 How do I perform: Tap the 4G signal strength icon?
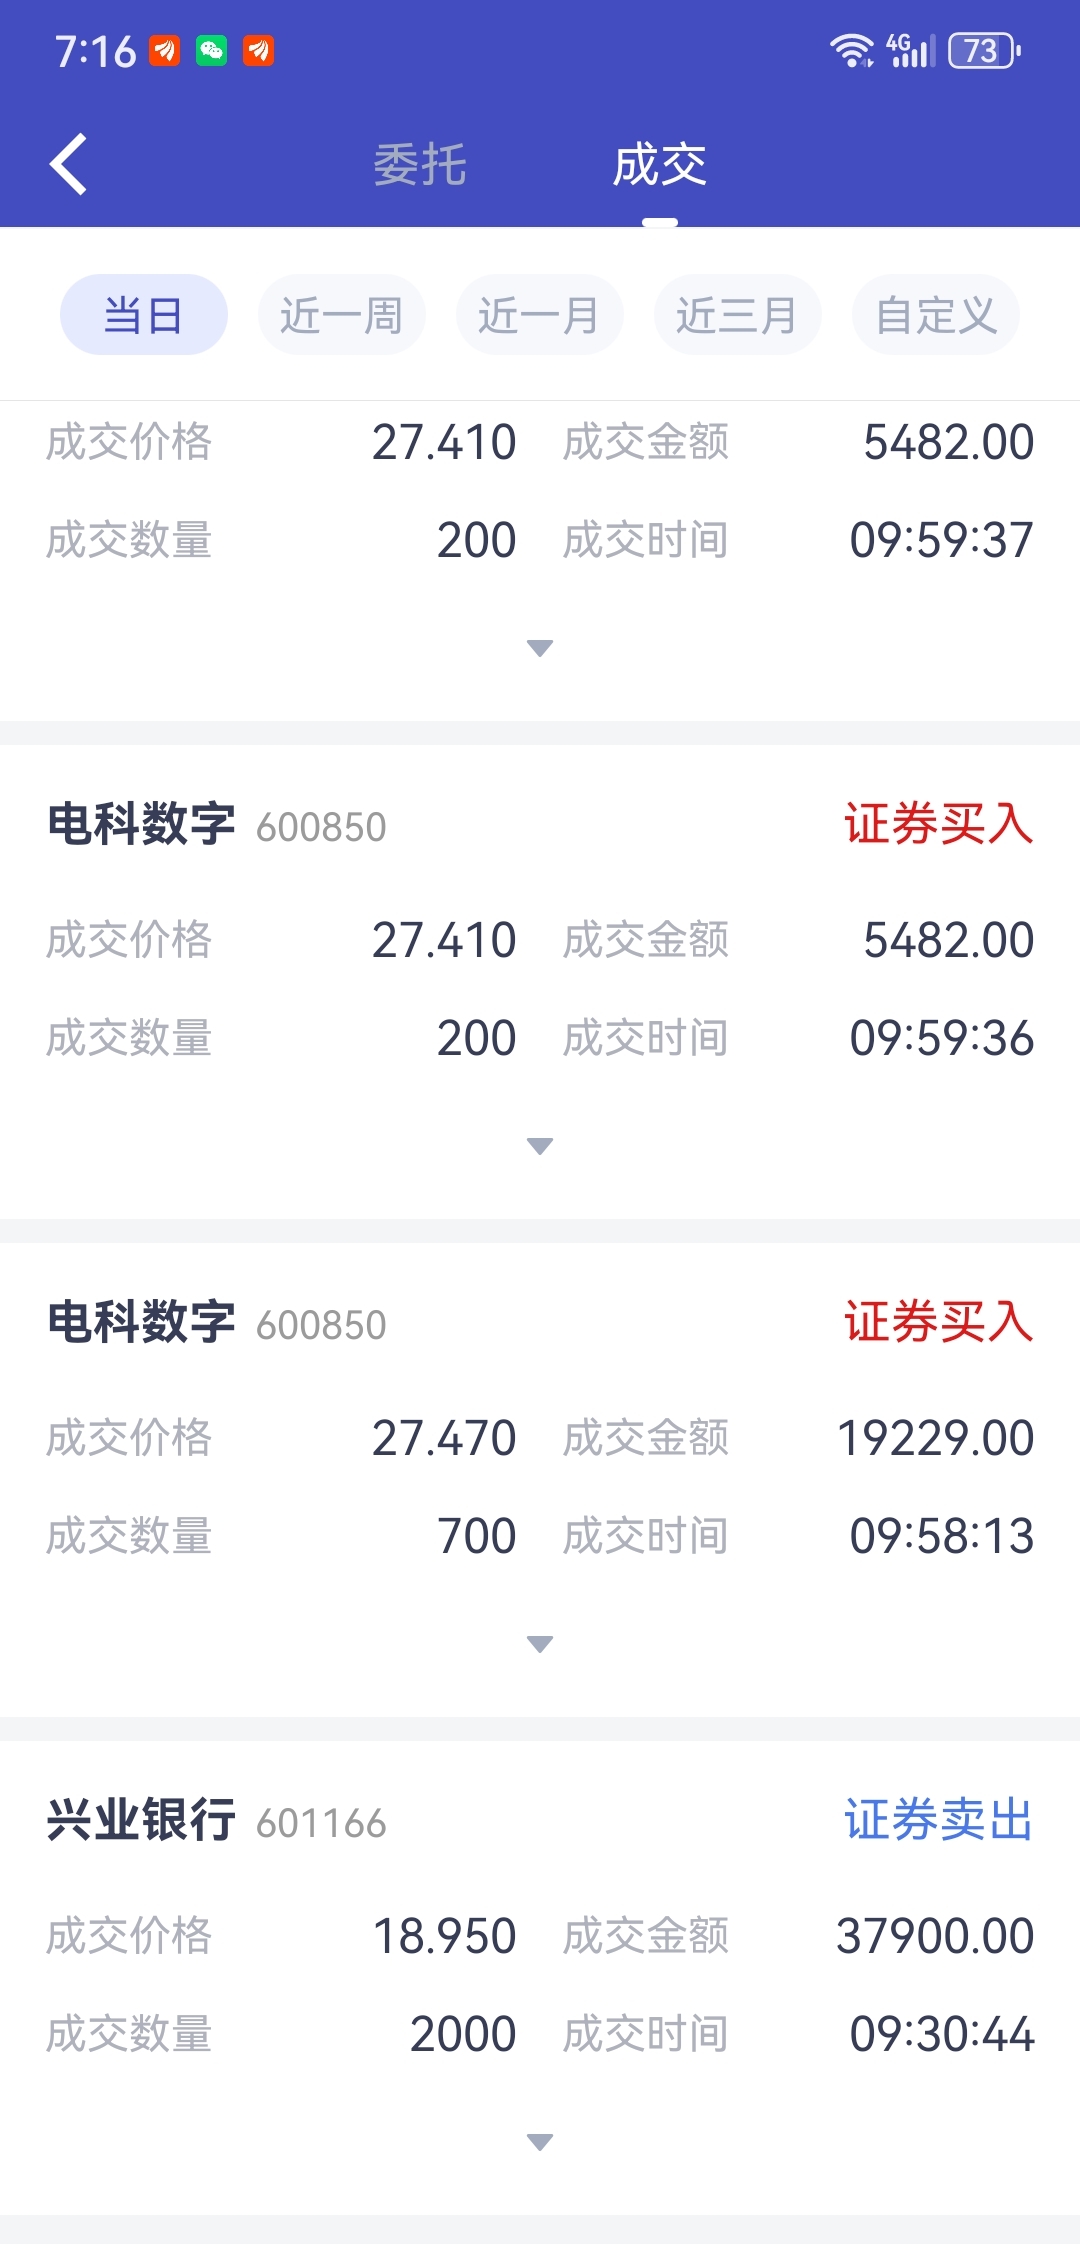tap(910, 50)
